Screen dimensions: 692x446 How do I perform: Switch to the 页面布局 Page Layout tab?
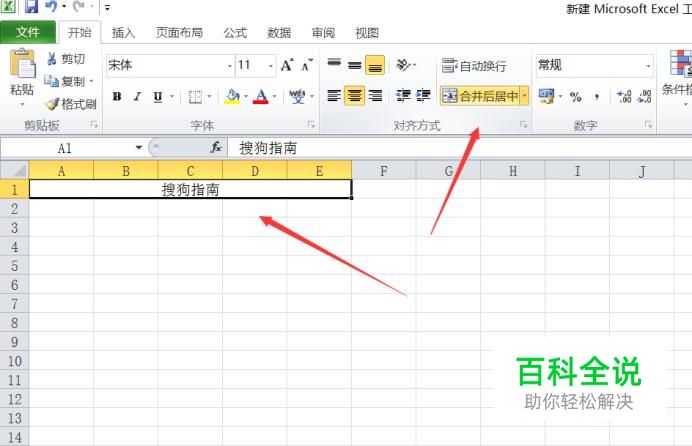179,33
